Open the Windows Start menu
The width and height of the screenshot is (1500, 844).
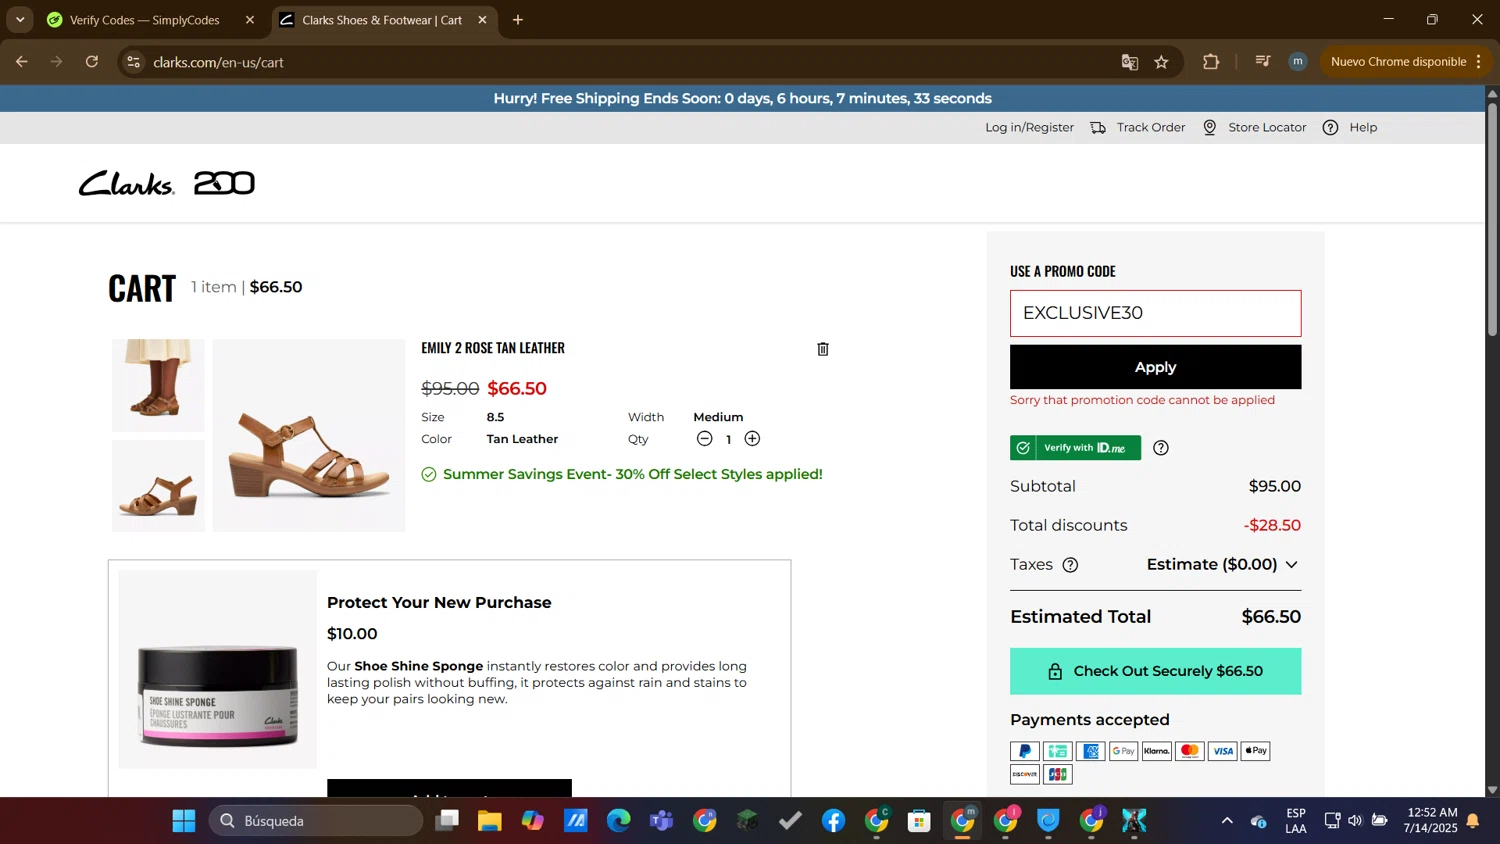(184, 821)
